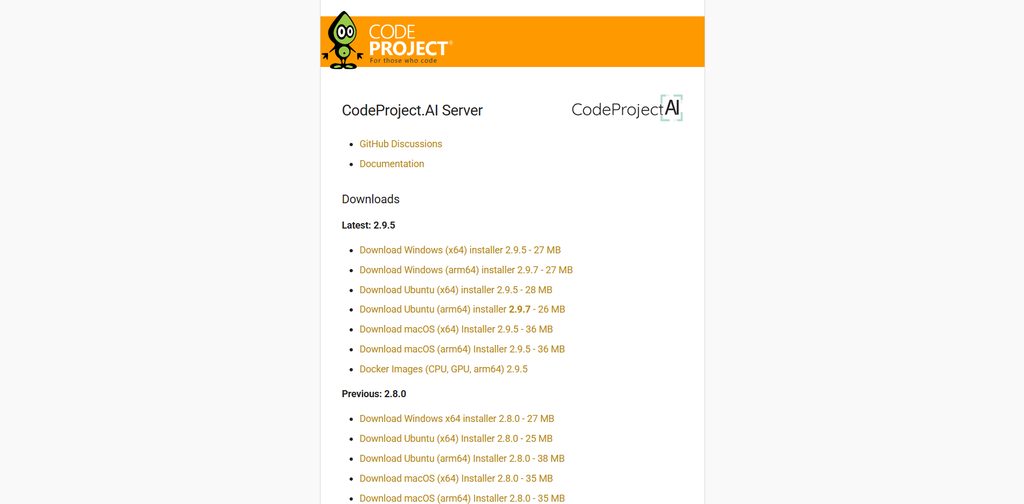Image resolution: width=1024 pixels, height=504 pixels.
Task: Click the CodeProject.AI logo image
Action: 627,108
